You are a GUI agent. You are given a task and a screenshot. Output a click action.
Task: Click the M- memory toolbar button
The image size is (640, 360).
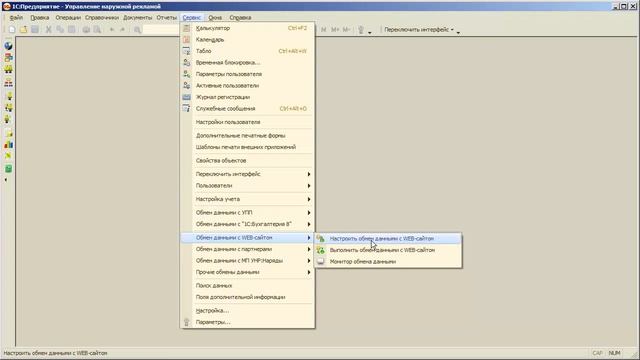coord(346,29)
